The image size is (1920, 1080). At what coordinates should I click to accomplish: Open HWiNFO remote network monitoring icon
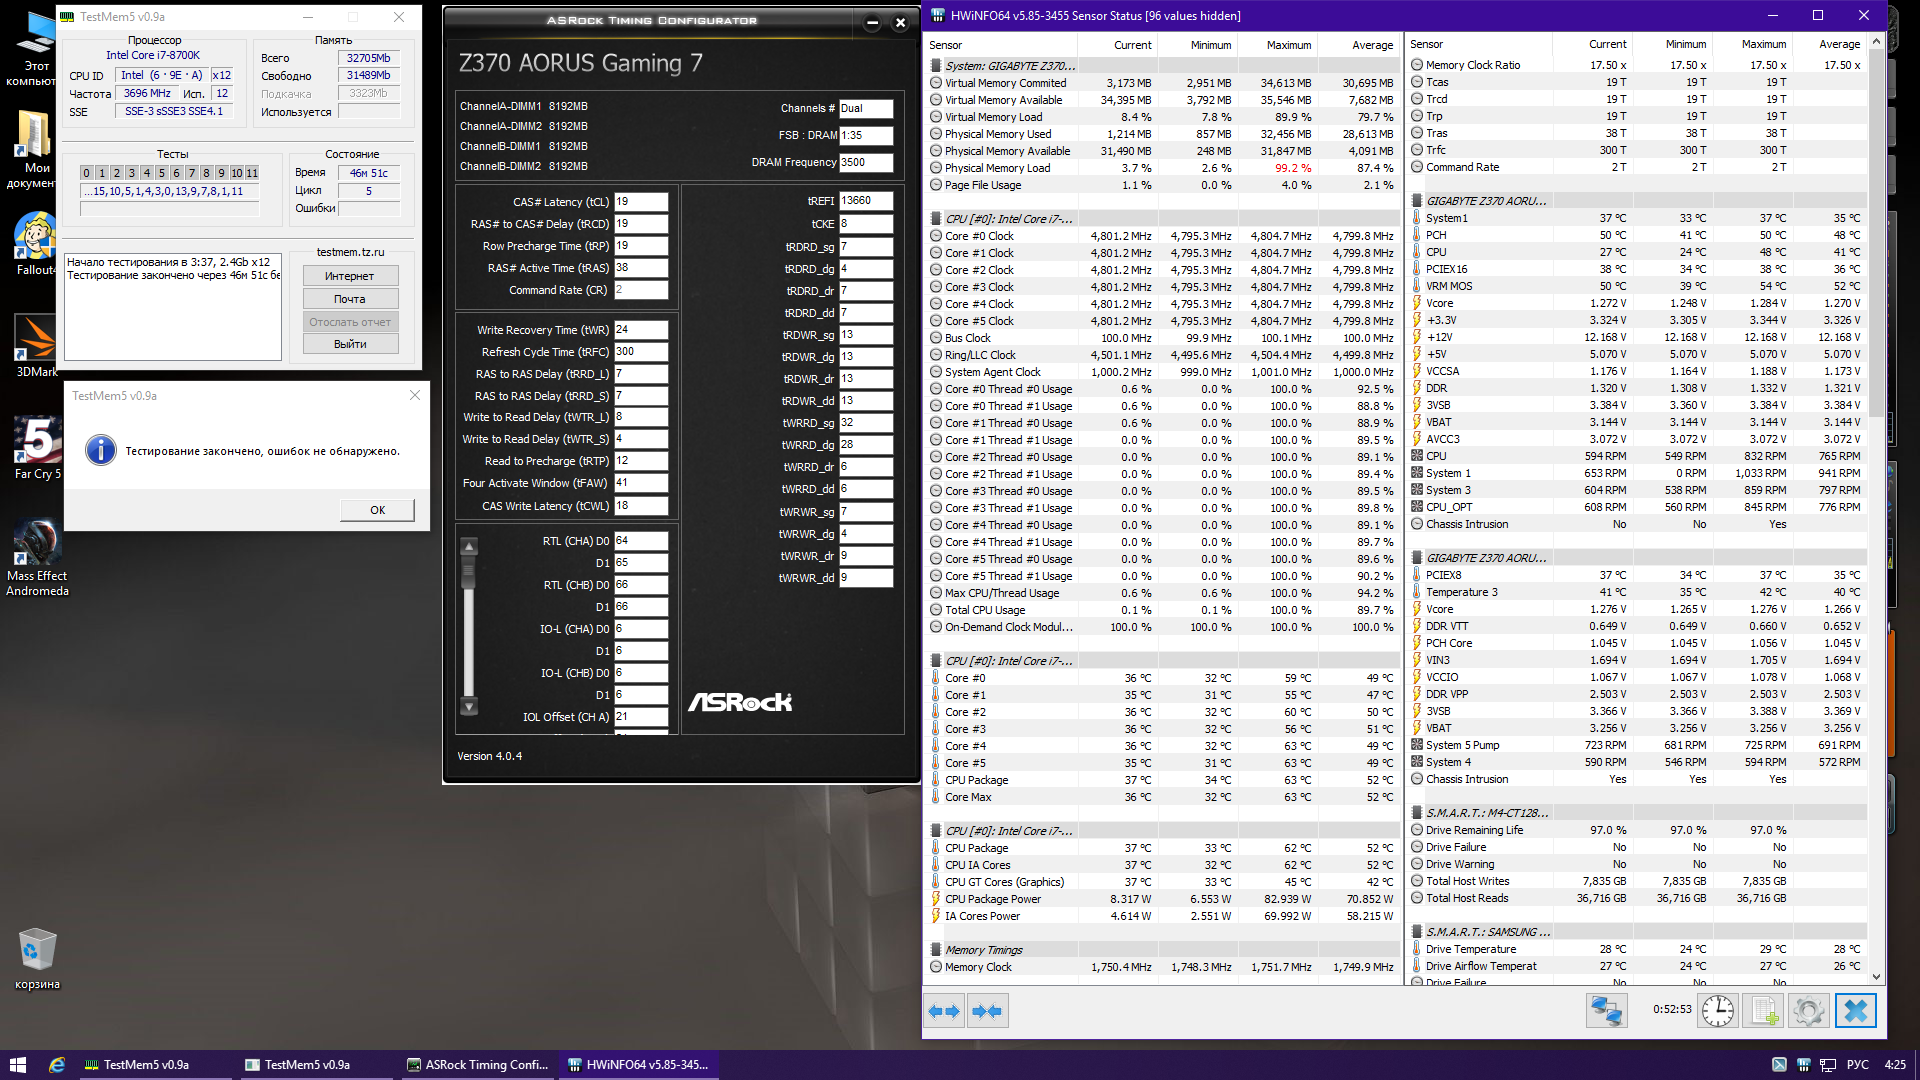click(x=1606, y=1011)
